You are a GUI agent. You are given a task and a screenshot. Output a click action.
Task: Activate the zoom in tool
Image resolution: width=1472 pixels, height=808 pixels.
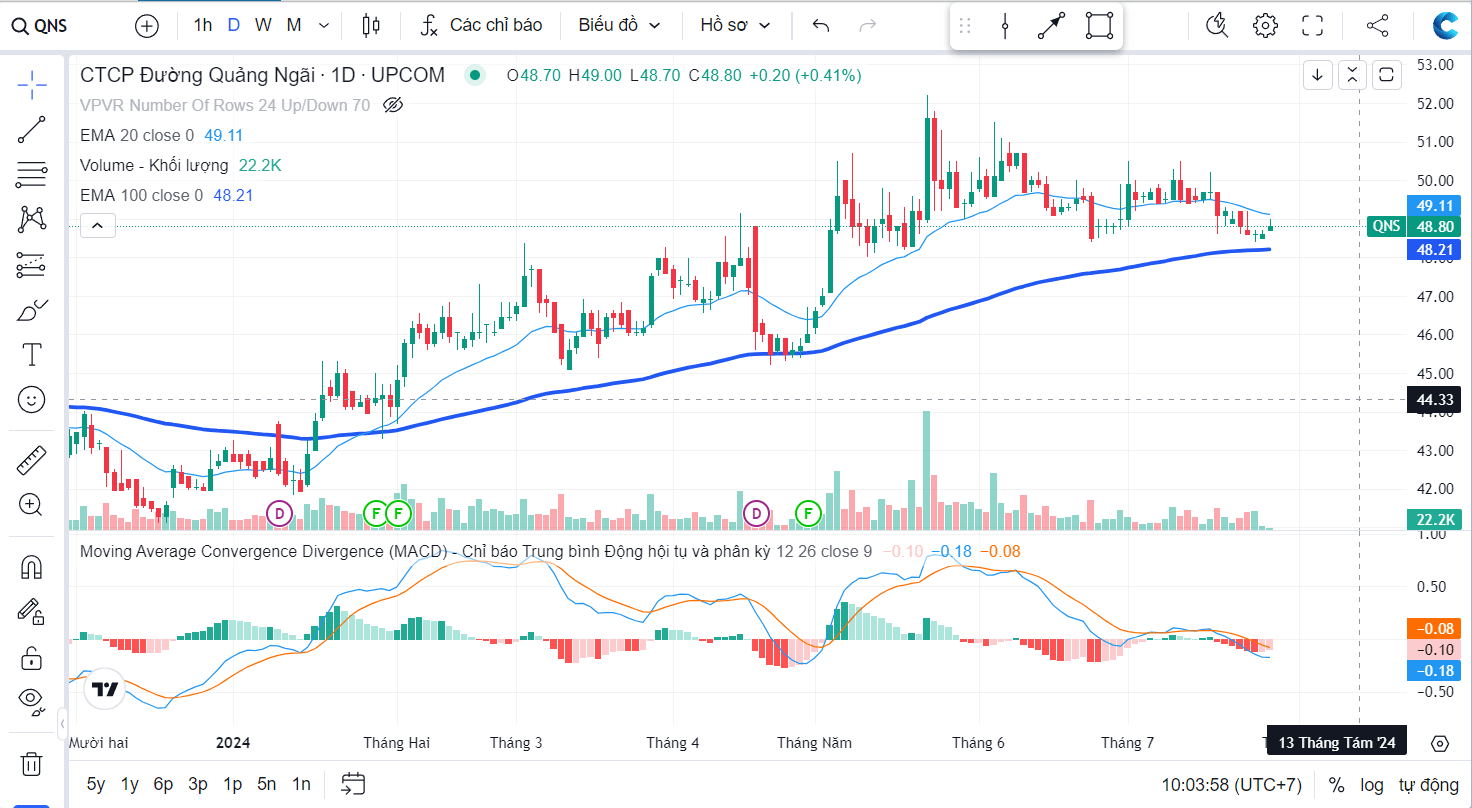point(32,505)
